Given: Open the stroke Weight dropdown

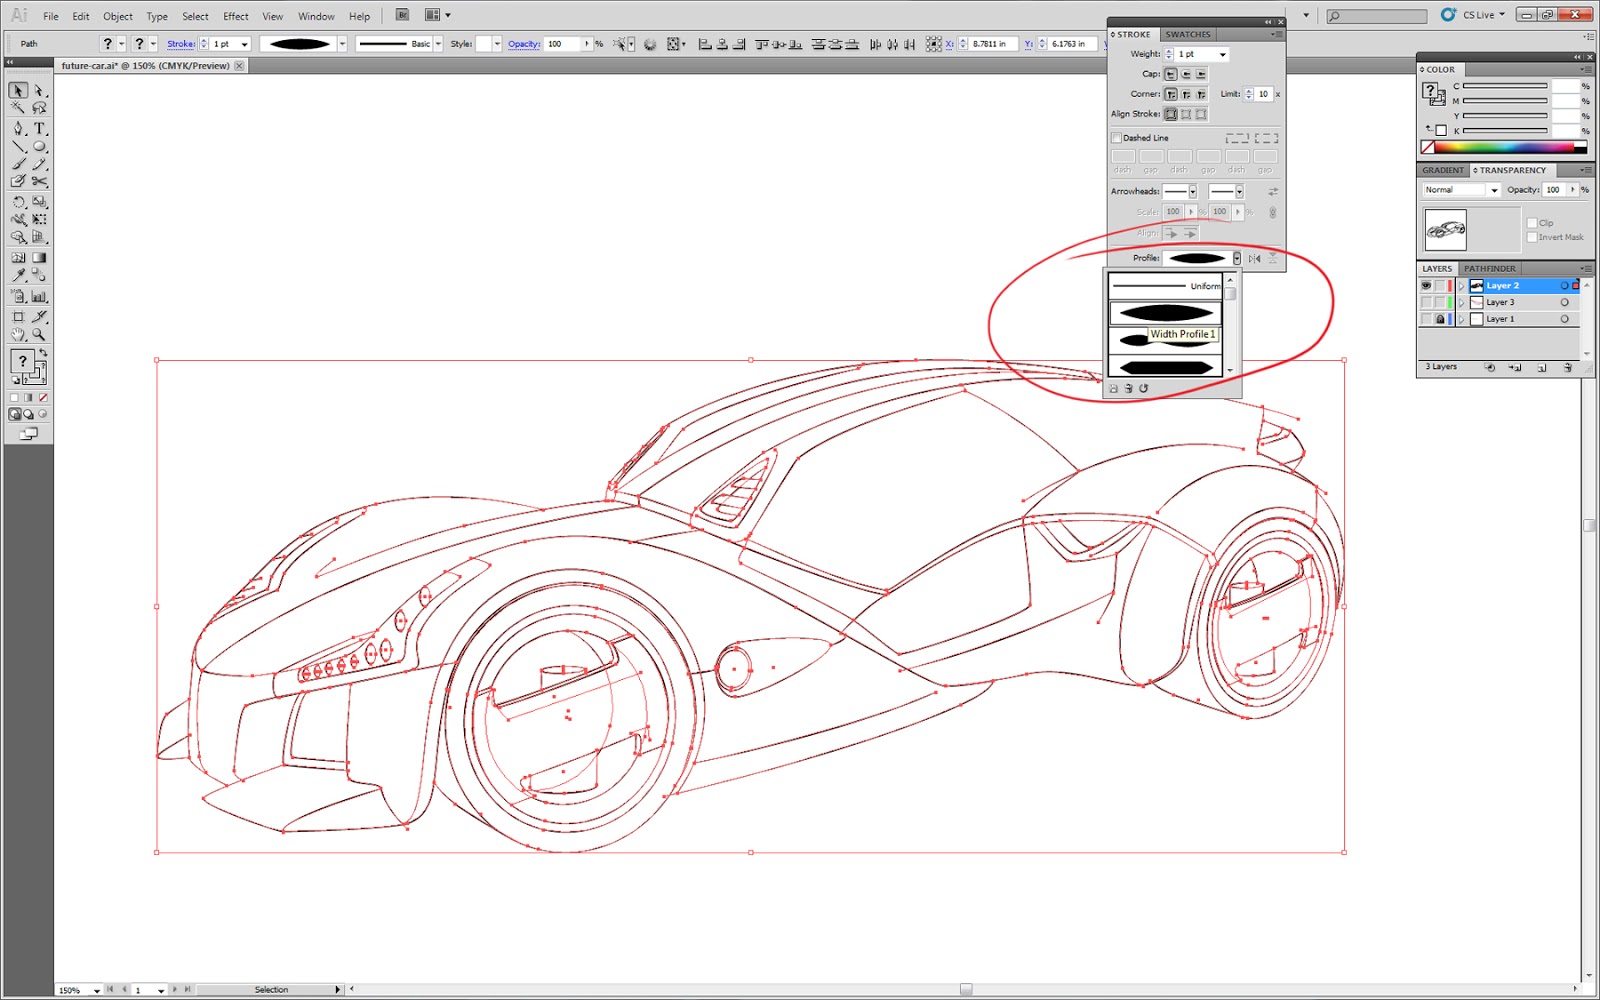Looking at the screenshot, I should point(1222,54).
